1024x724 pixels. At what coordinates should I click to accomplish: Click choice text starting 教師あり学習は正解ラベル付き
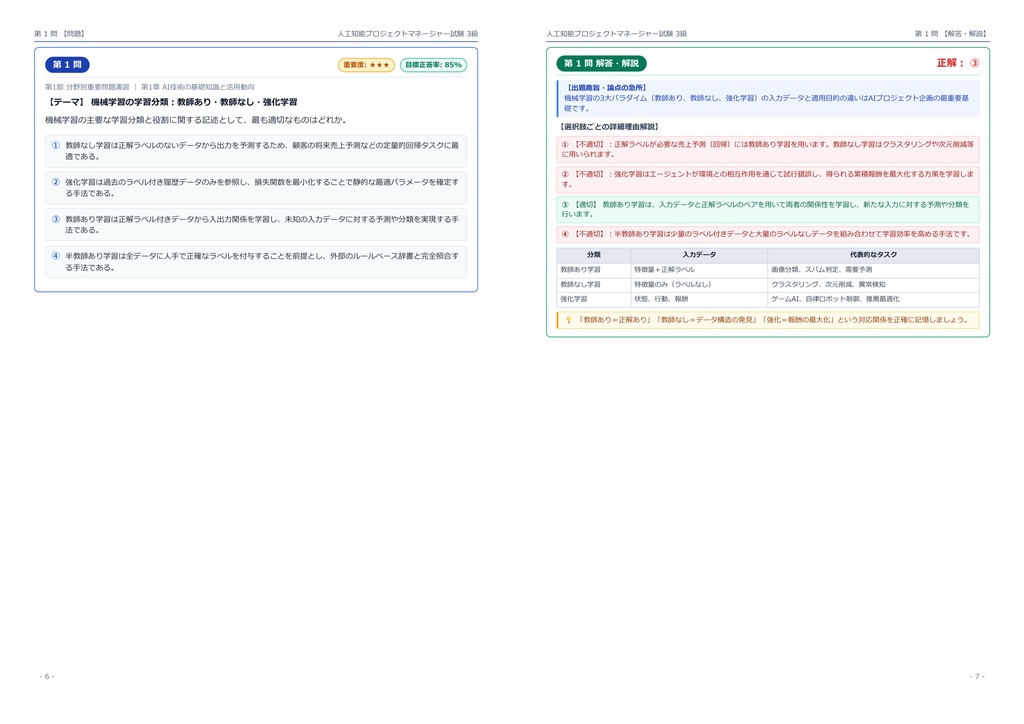[262, 225]
